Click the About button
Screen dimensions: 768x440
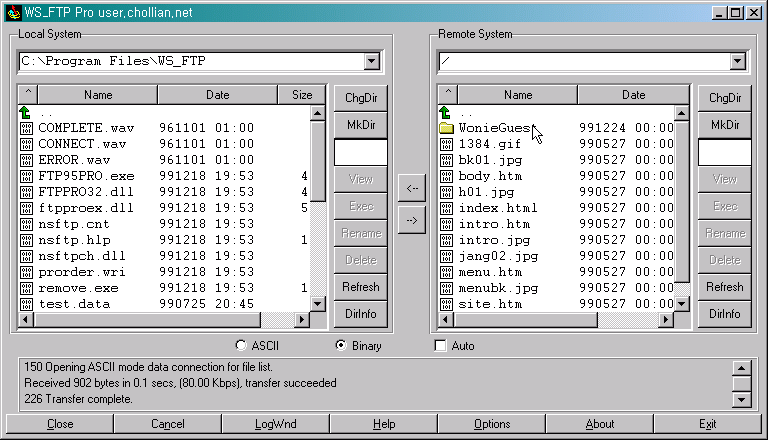(x=600, y=424)
